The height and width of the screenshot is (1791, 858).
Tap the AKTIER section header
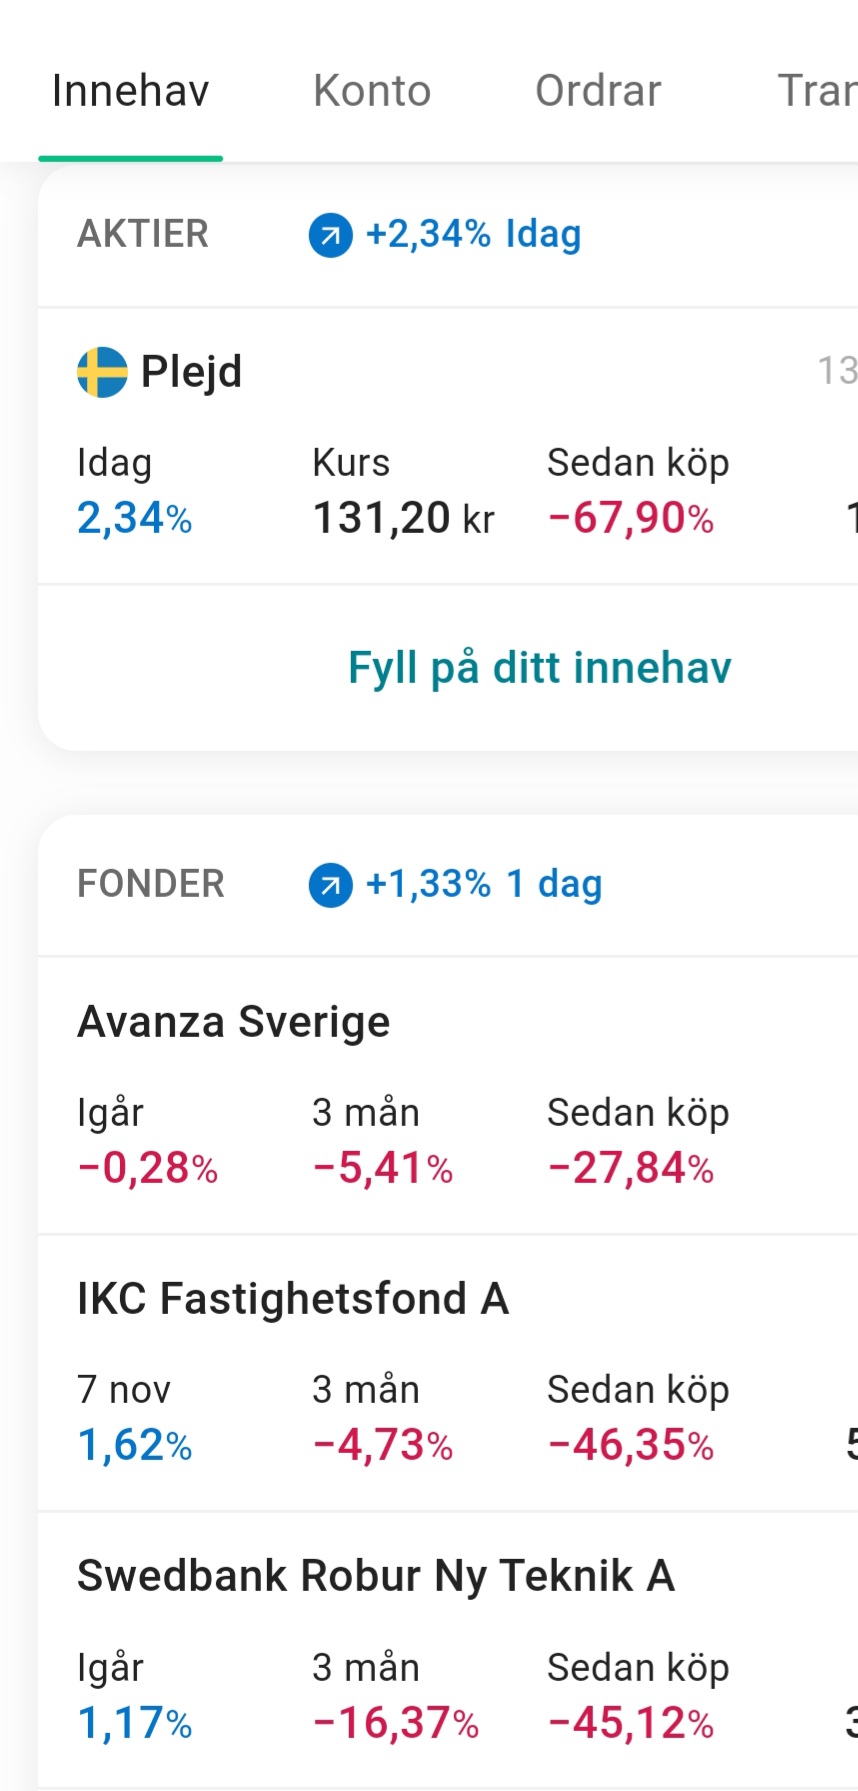coord(143,234)
